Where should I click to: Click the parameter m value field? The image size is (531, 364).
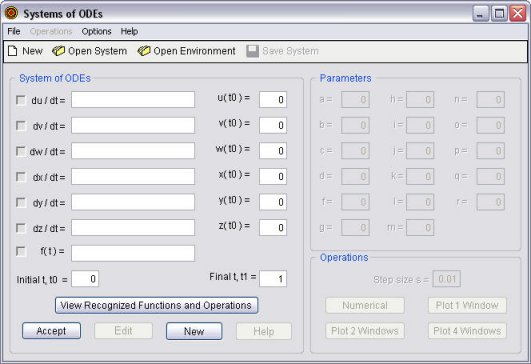coord(420,228)
